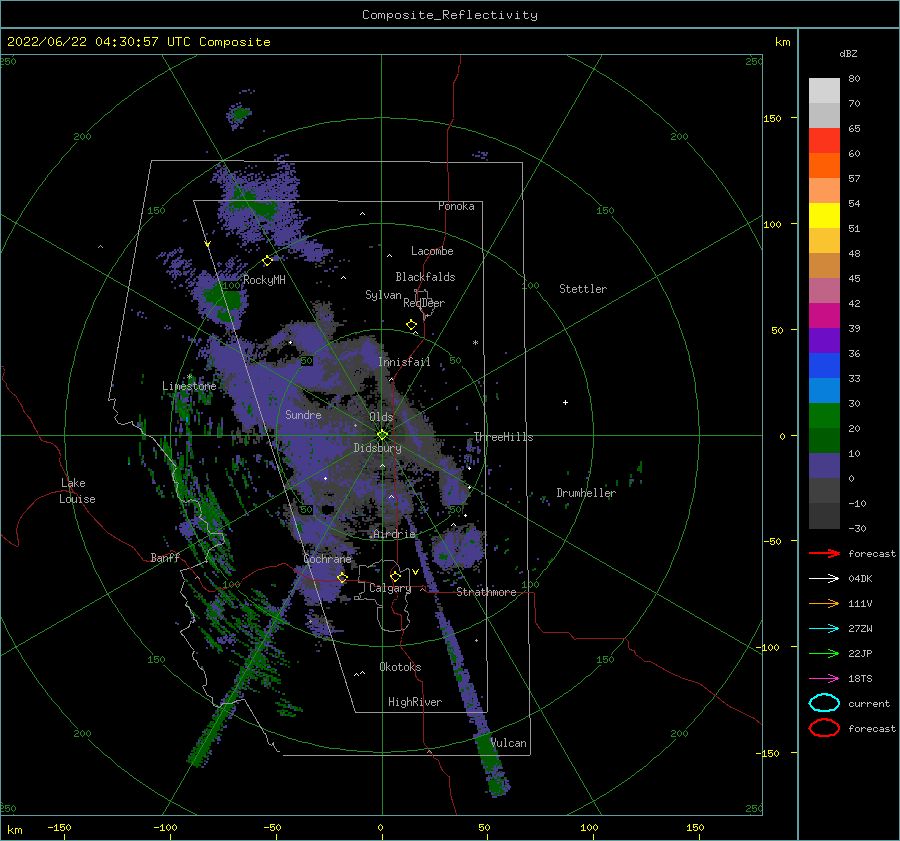The height and width of the screenshot is (841, 900).
Task: Click yellow diamond marker above Calgary label
Action: pos(395,576)
